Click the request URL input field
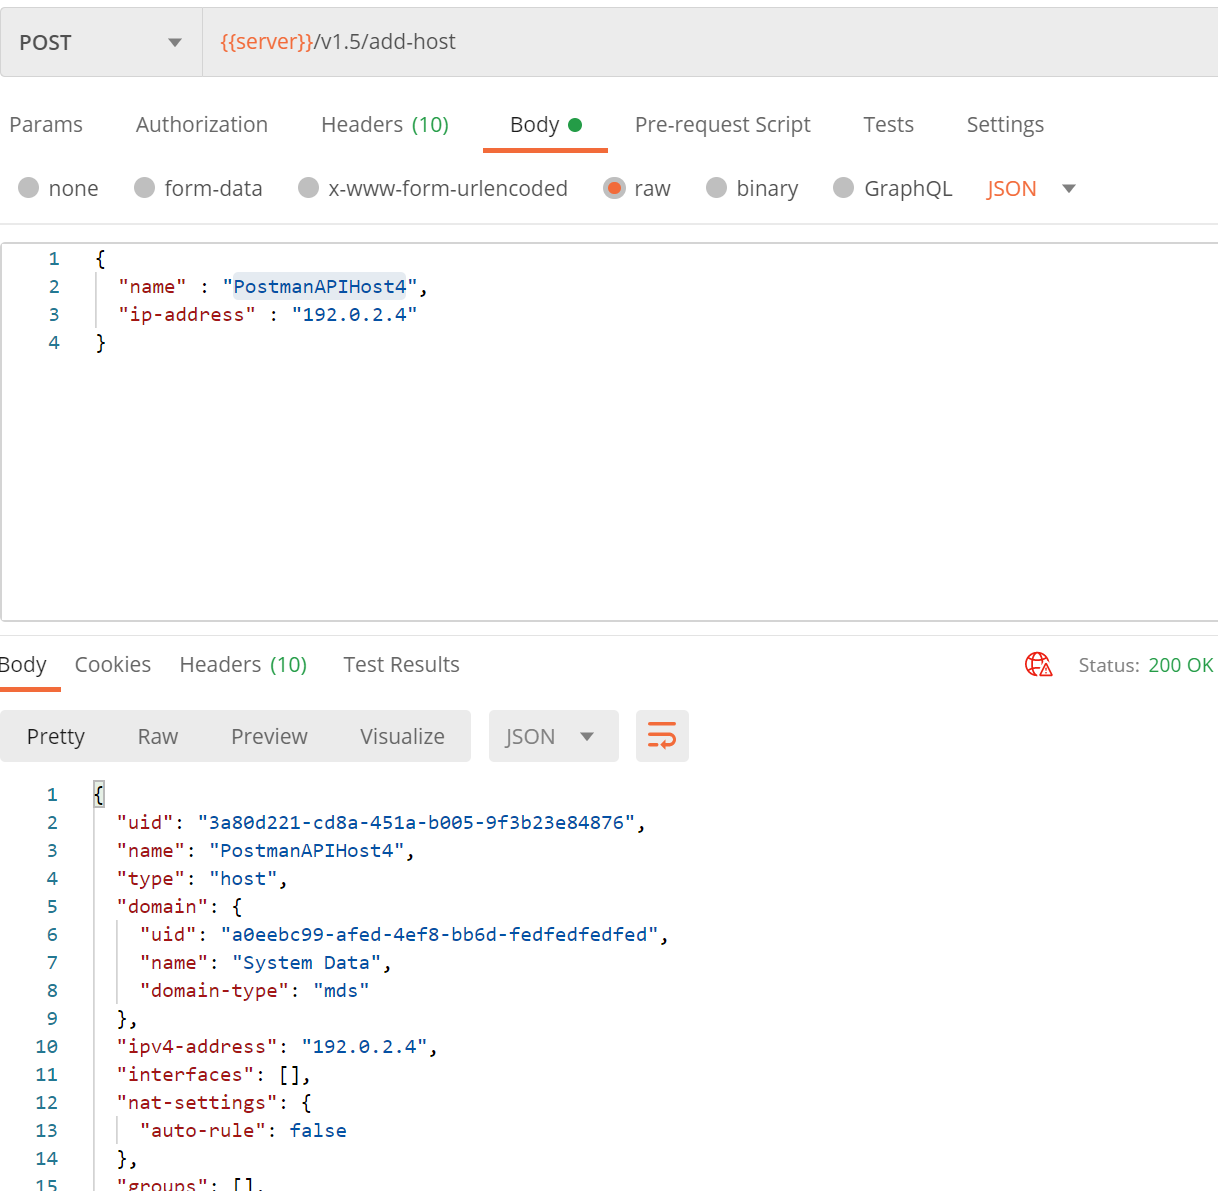 [700, 42]
